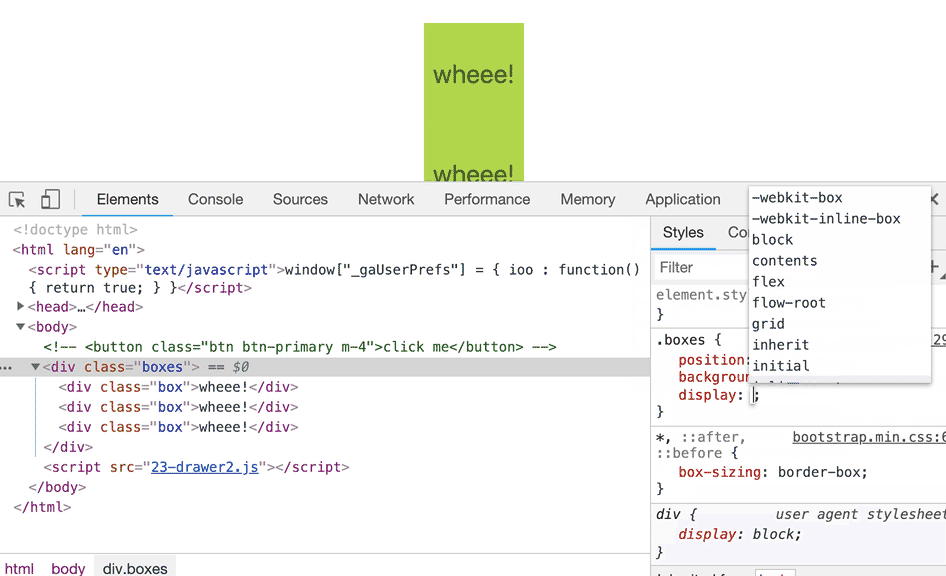
Task: Click the display value edit field
Action: (x=754, y=396)
